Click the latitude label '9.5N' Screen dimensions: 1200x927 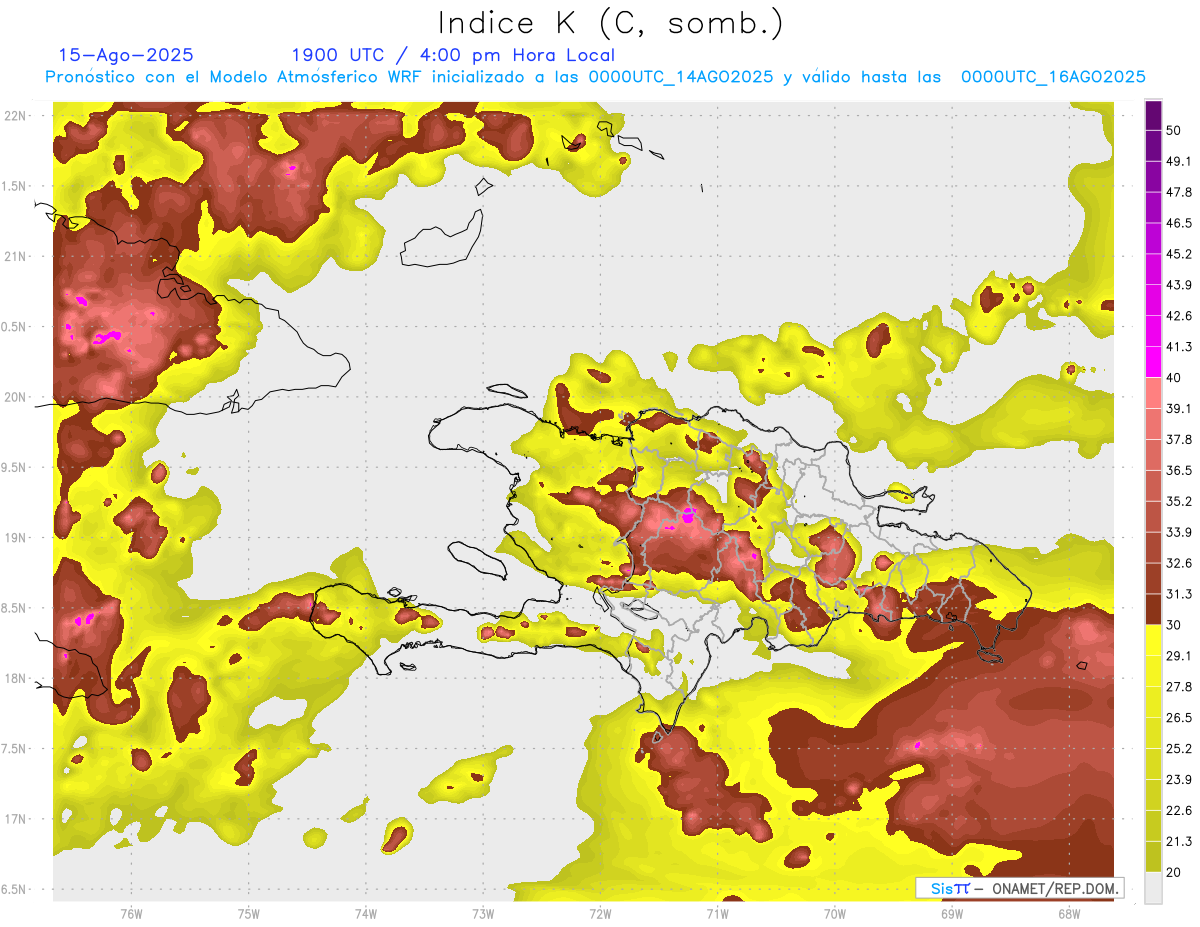15,467
